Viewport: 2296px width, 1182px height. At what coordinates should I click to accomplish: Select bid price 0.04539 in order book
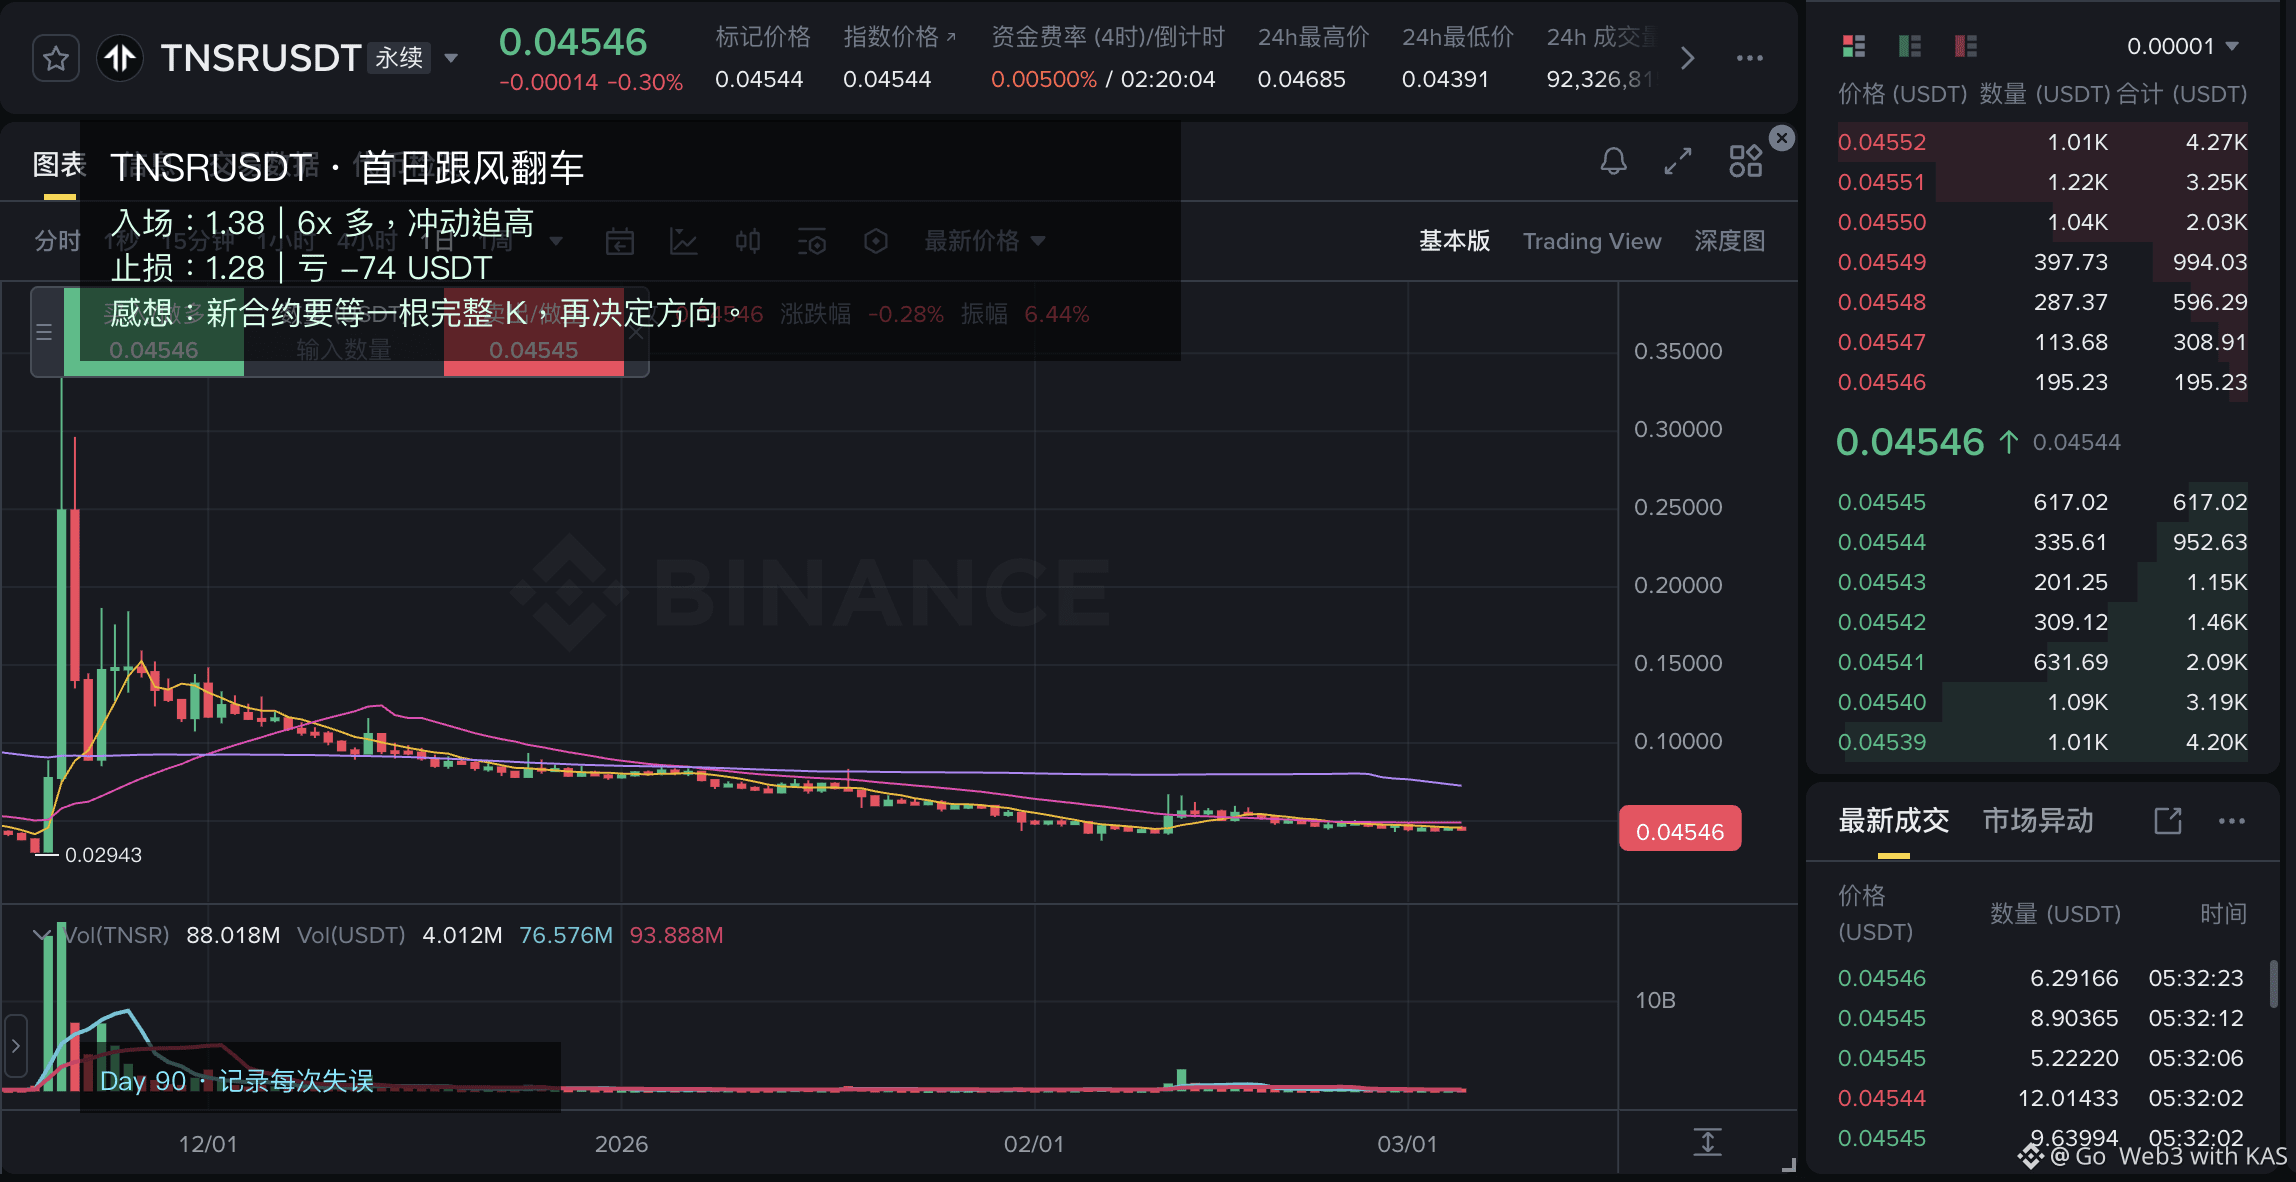pos(1881,742)
